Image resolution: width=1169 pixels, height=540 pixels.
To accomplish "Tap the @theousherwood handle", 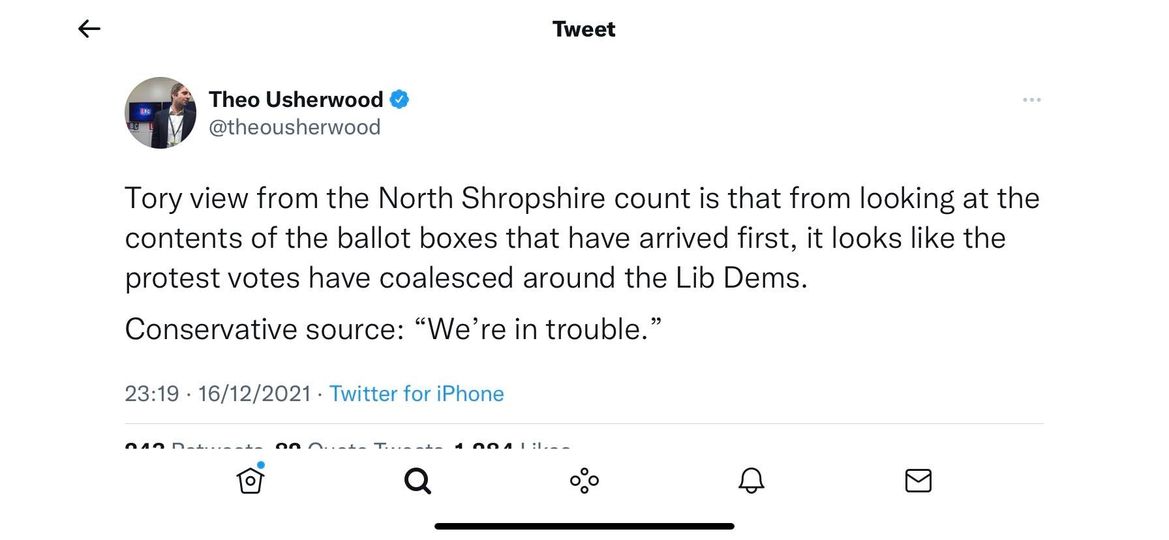I will point(294,127).
